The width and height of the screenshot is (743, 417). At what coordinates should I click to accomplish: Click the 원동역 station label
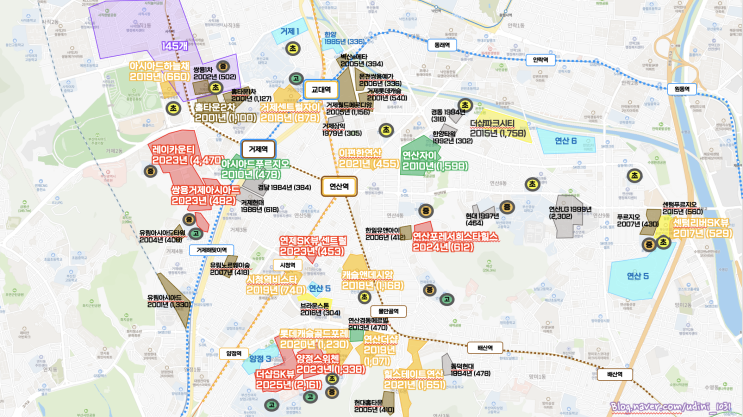pyautogui.click(x=682, y=89)
